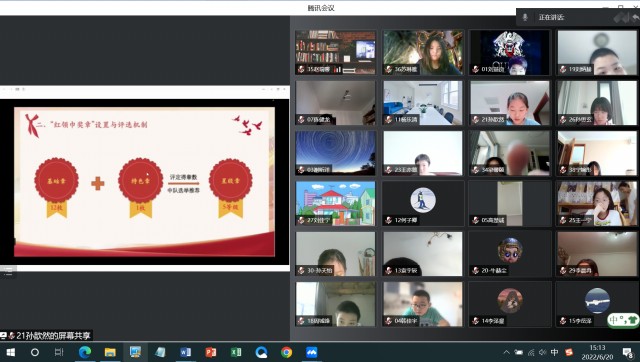Toggle the 中 input language indicator
Viewport: 640px width, 362px height.
(x=554, y=352)
